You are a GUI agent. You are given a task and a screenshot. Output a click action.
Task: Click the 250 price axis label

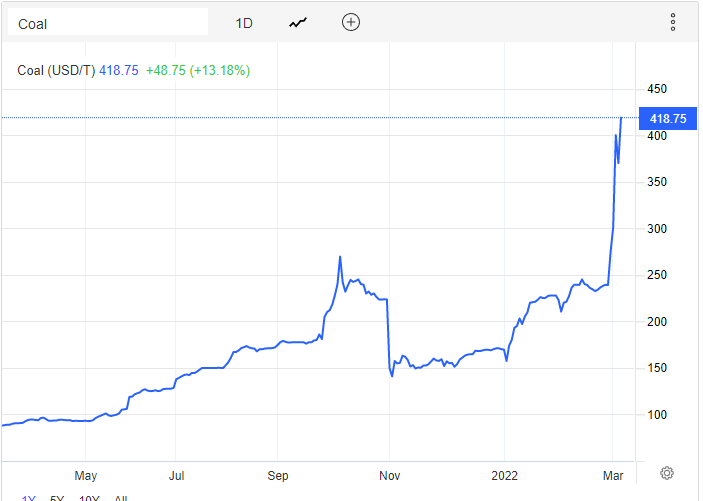(656, 274)
